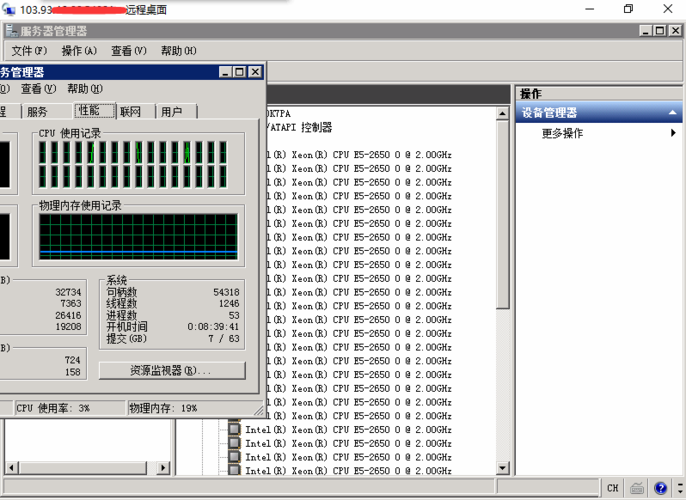Click the 物理内存: 19% status entry
The width and height of the screenshot is (686, 500).
[163, 408]
